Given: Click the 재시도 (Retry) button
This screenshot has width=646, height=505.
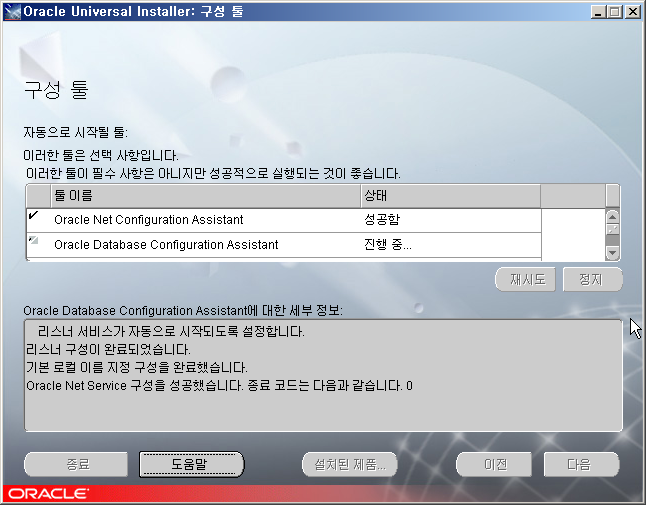Looking at the screenshot, I should [x=525, y=280].
